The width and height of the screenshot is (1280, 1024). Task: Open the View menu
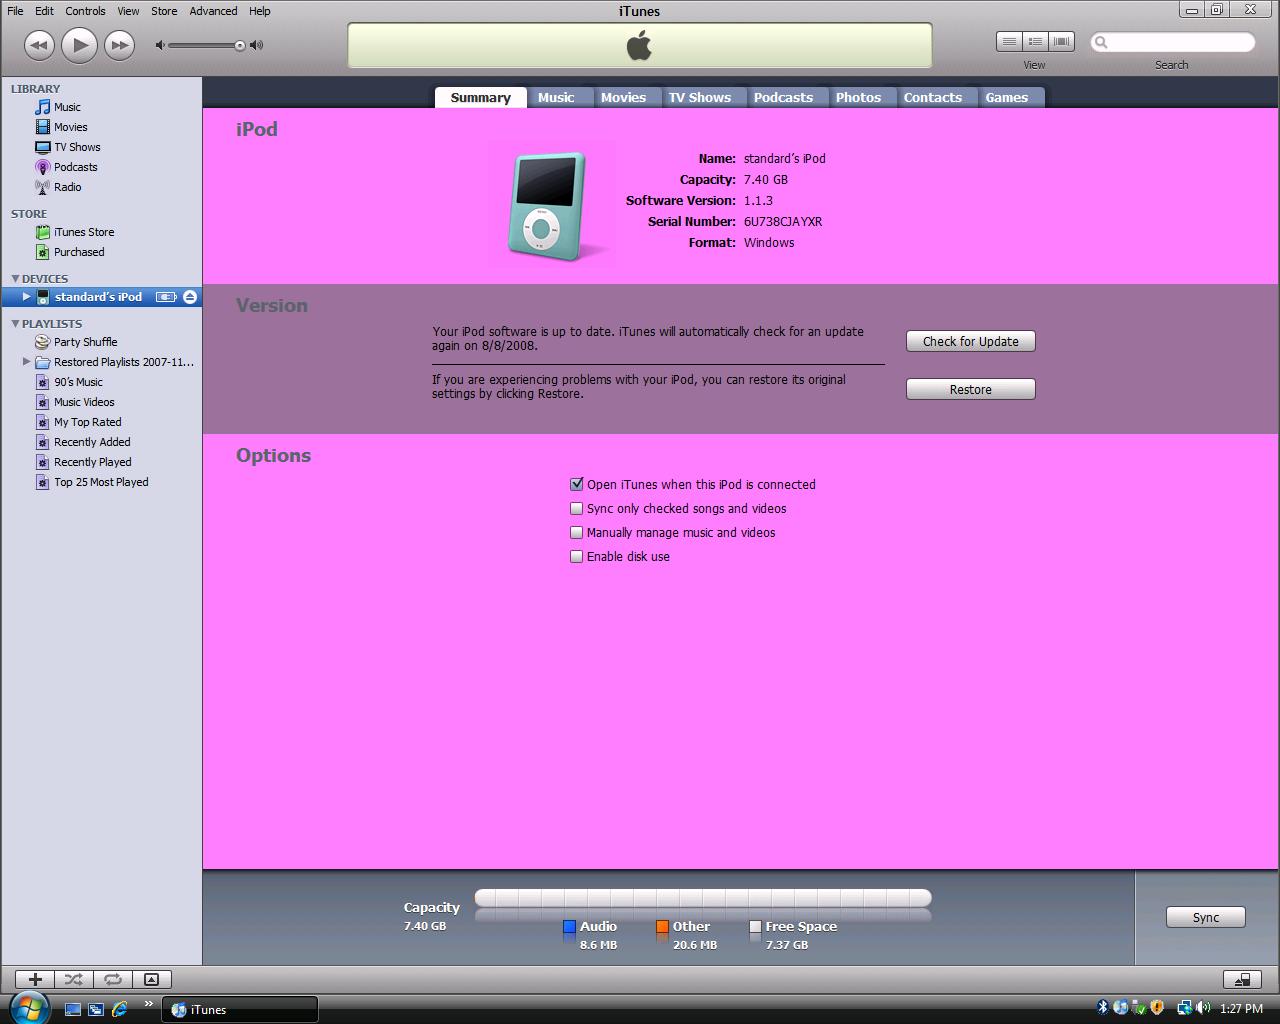[128, 11]
